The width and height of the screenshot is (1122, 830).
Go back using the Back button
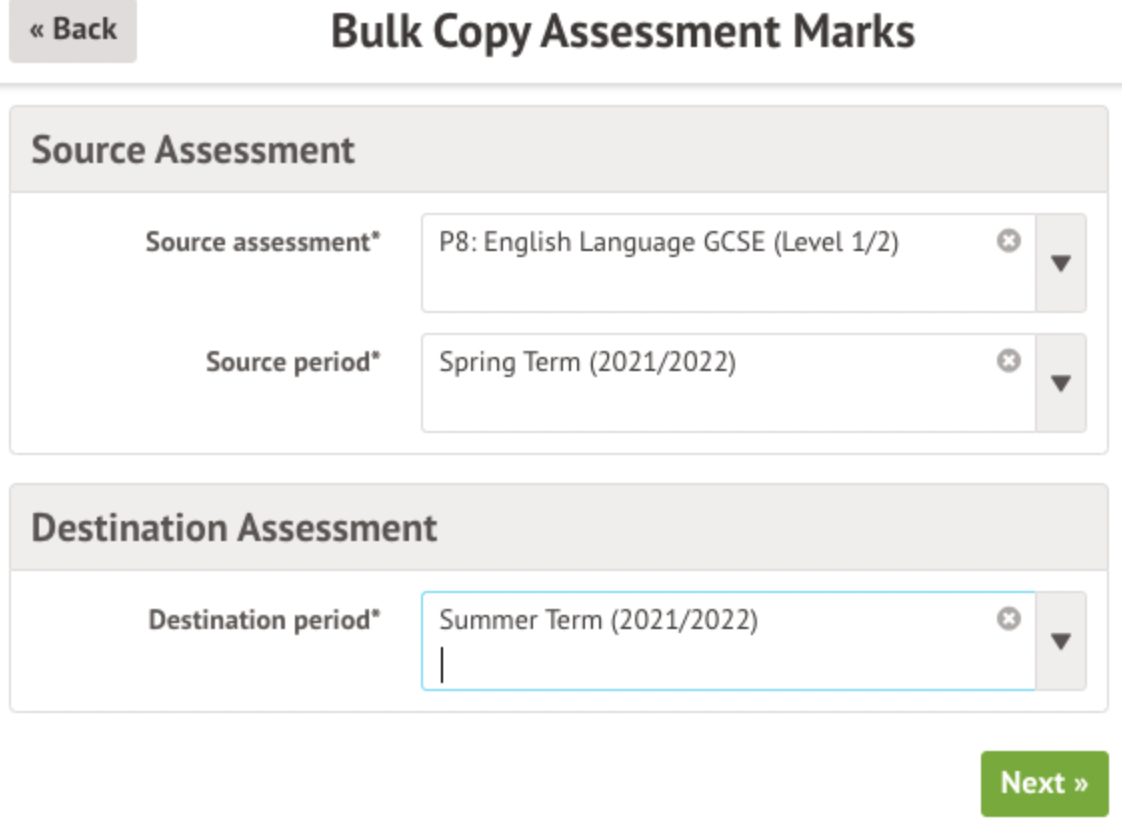[72, 30]
